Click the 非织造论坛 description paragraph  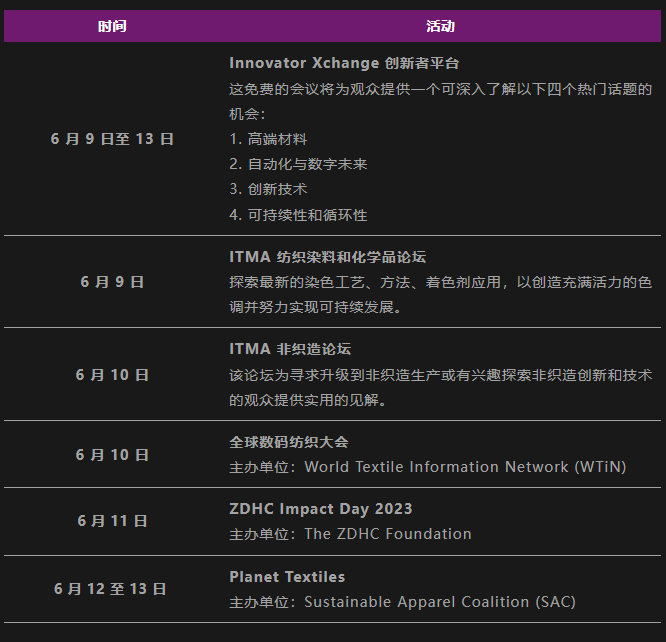(x=440, y=387)
